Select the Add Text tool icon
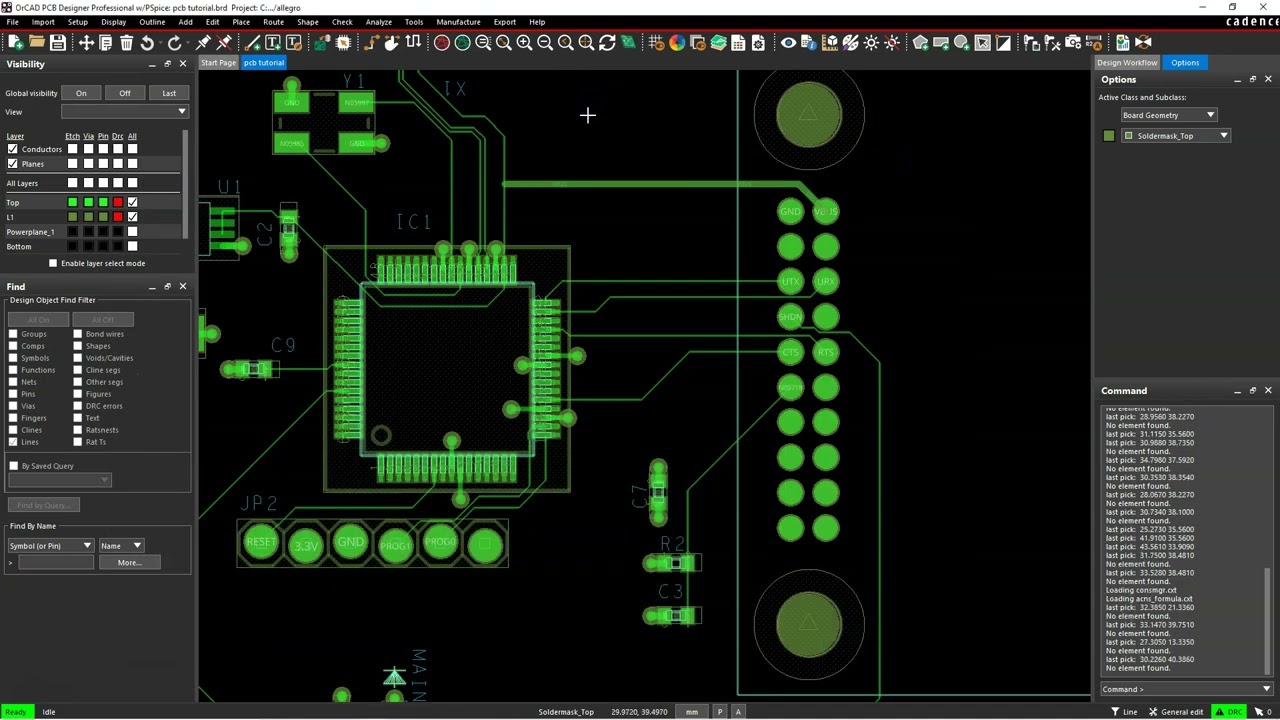Viewport: 1280px width, 720px height. [x=273, y=43]
